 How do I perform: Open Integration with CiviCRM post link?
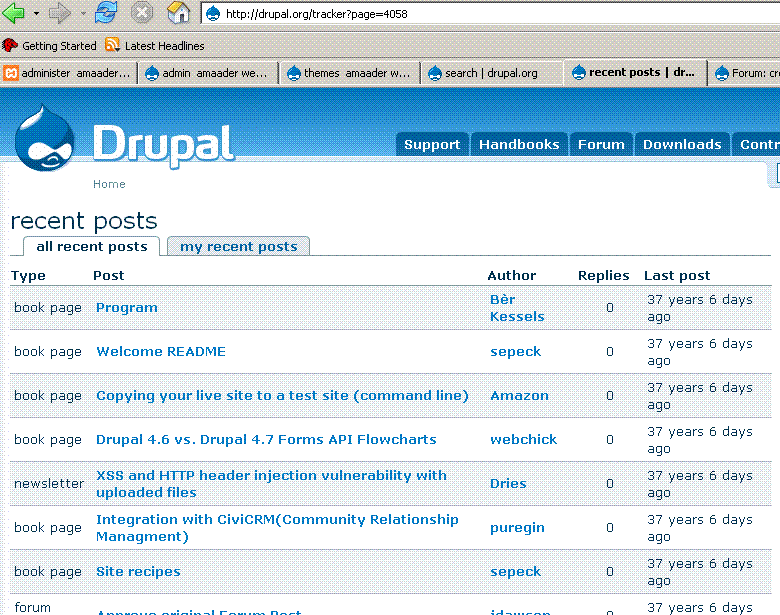(277, 528)
